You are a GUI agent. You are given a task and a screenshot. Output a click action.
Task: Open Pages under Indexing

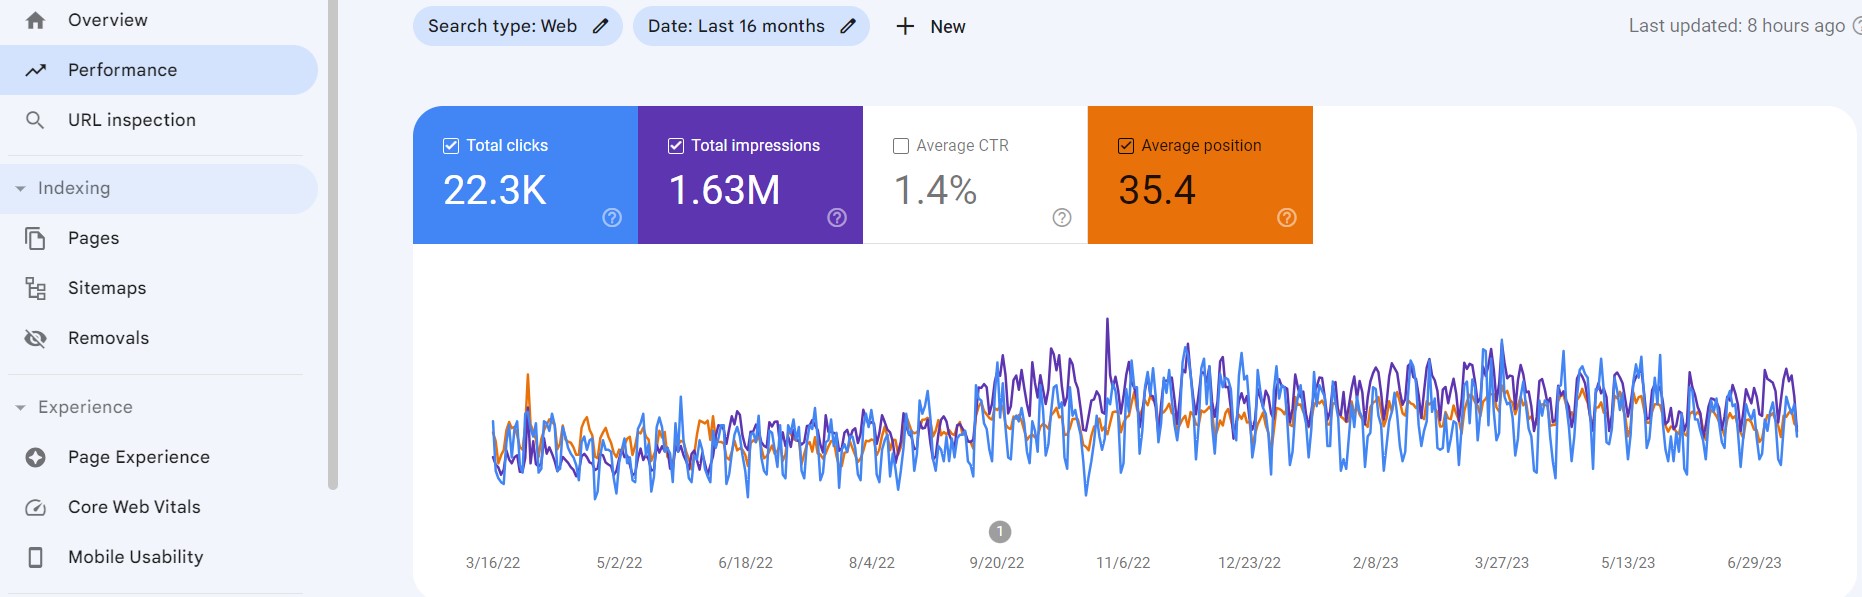tap(93, 238)
